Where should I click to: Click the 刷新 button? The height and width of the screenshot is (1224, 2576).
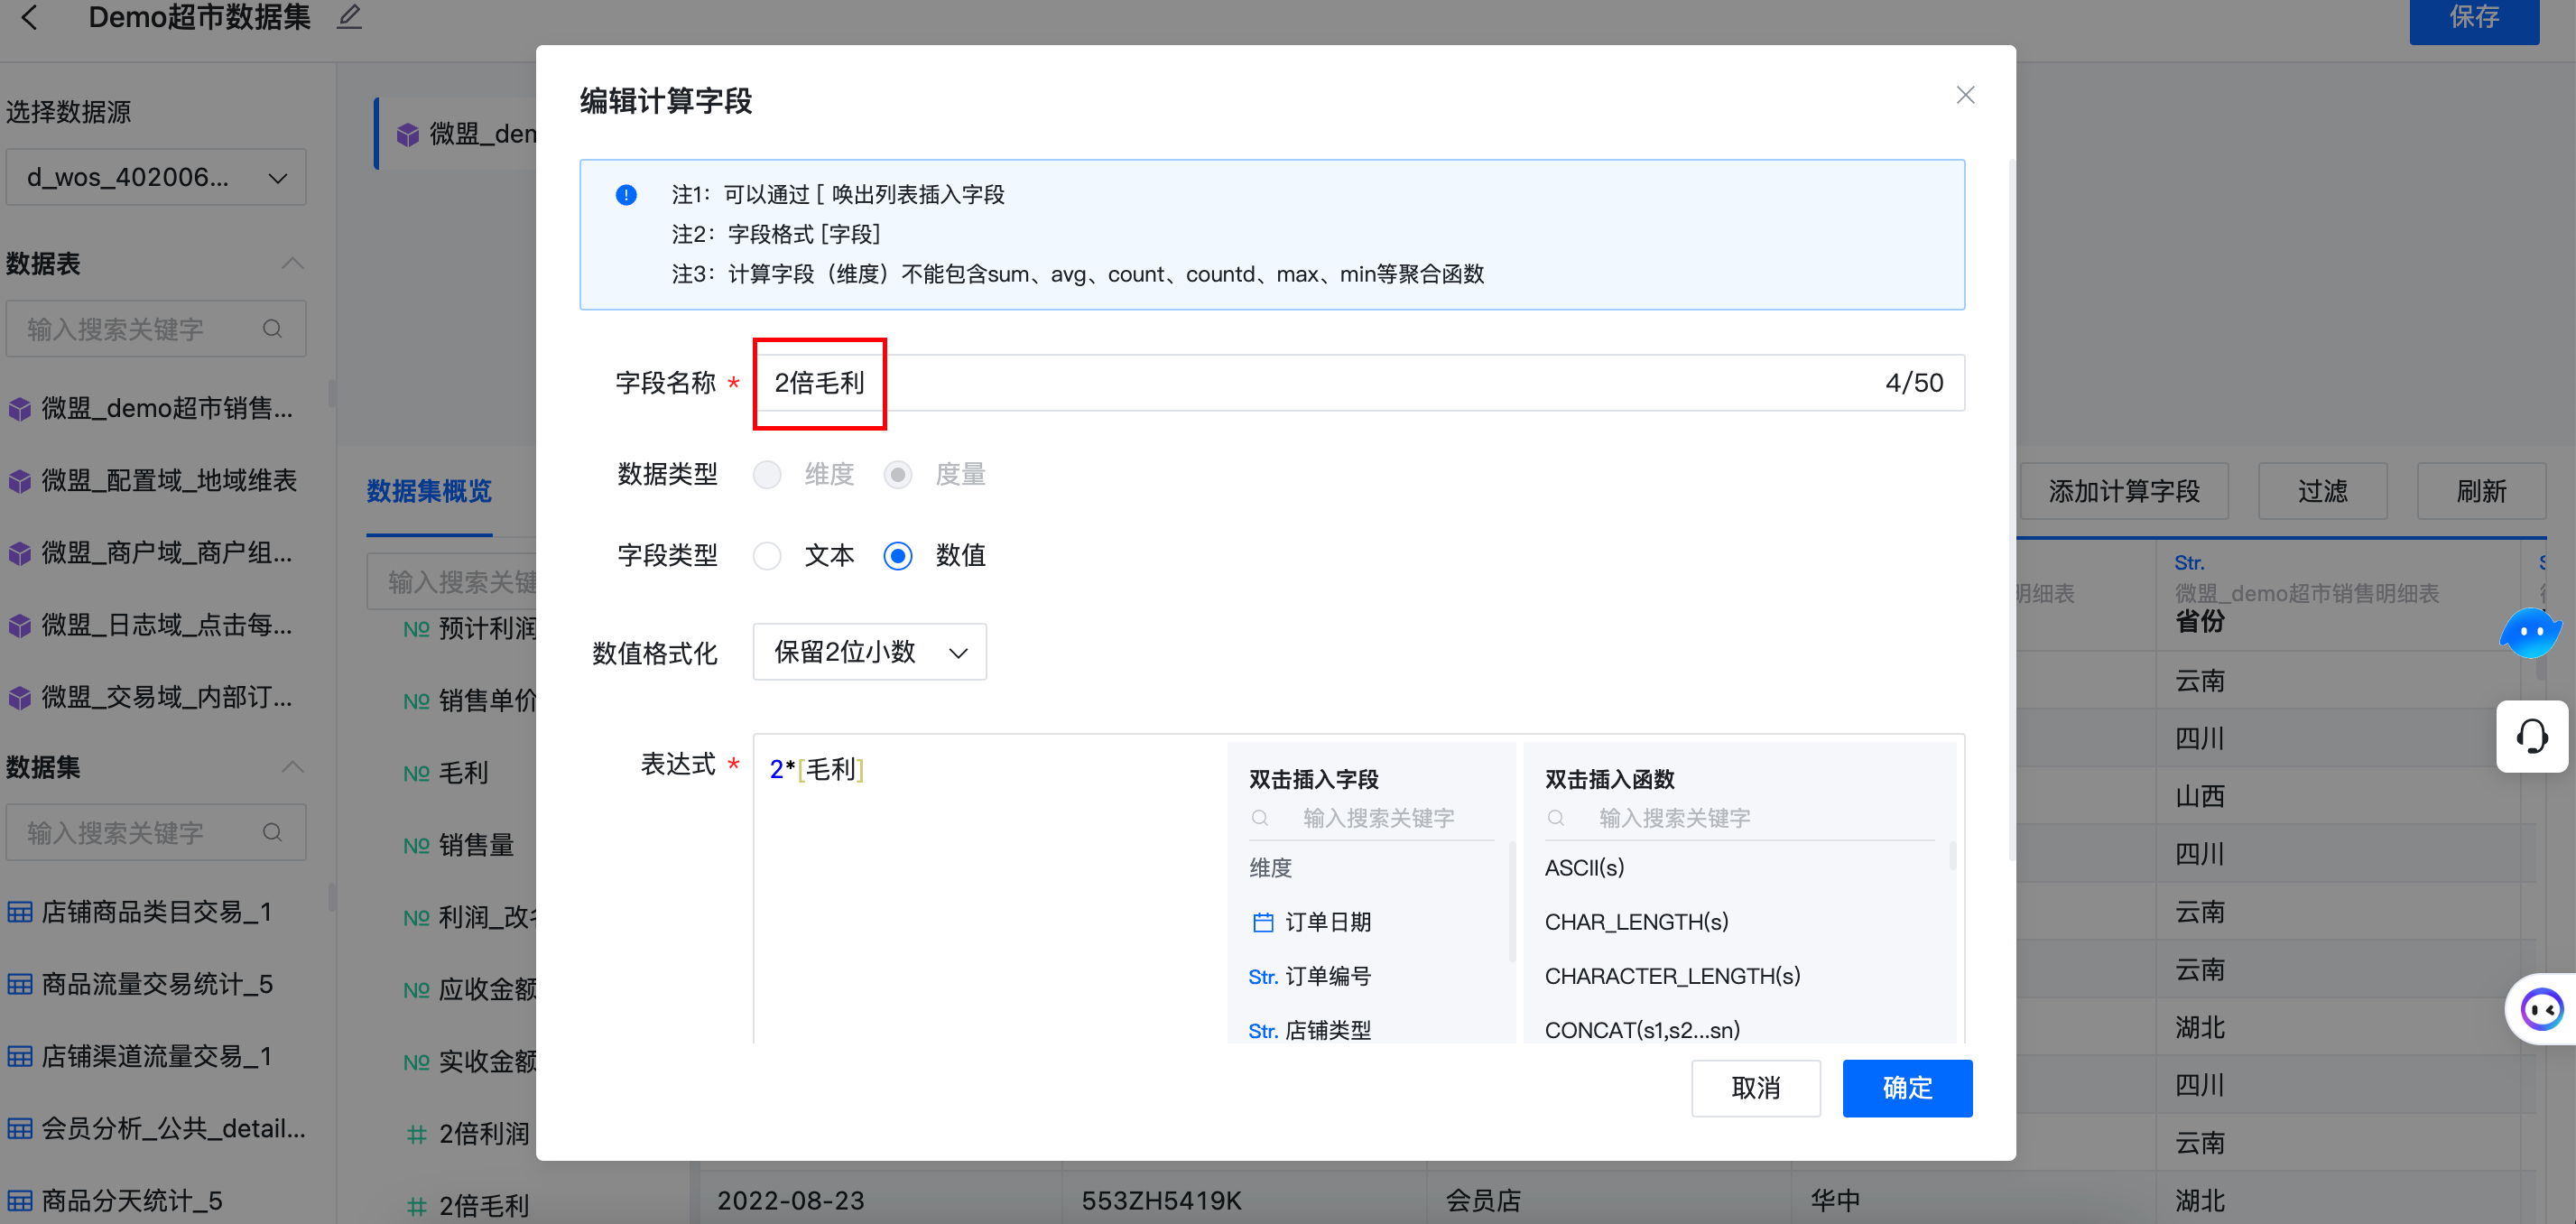[2481, 491]
